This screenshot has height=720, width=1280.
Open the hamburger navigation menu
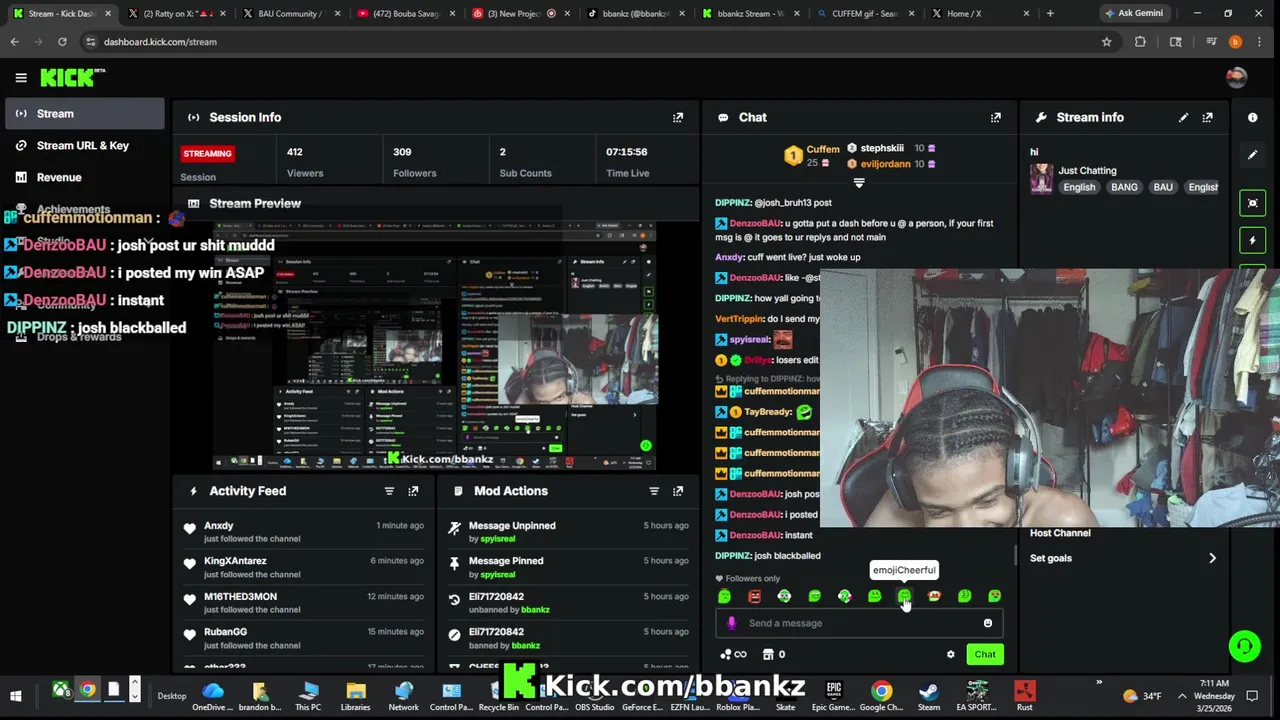(21, 77)
